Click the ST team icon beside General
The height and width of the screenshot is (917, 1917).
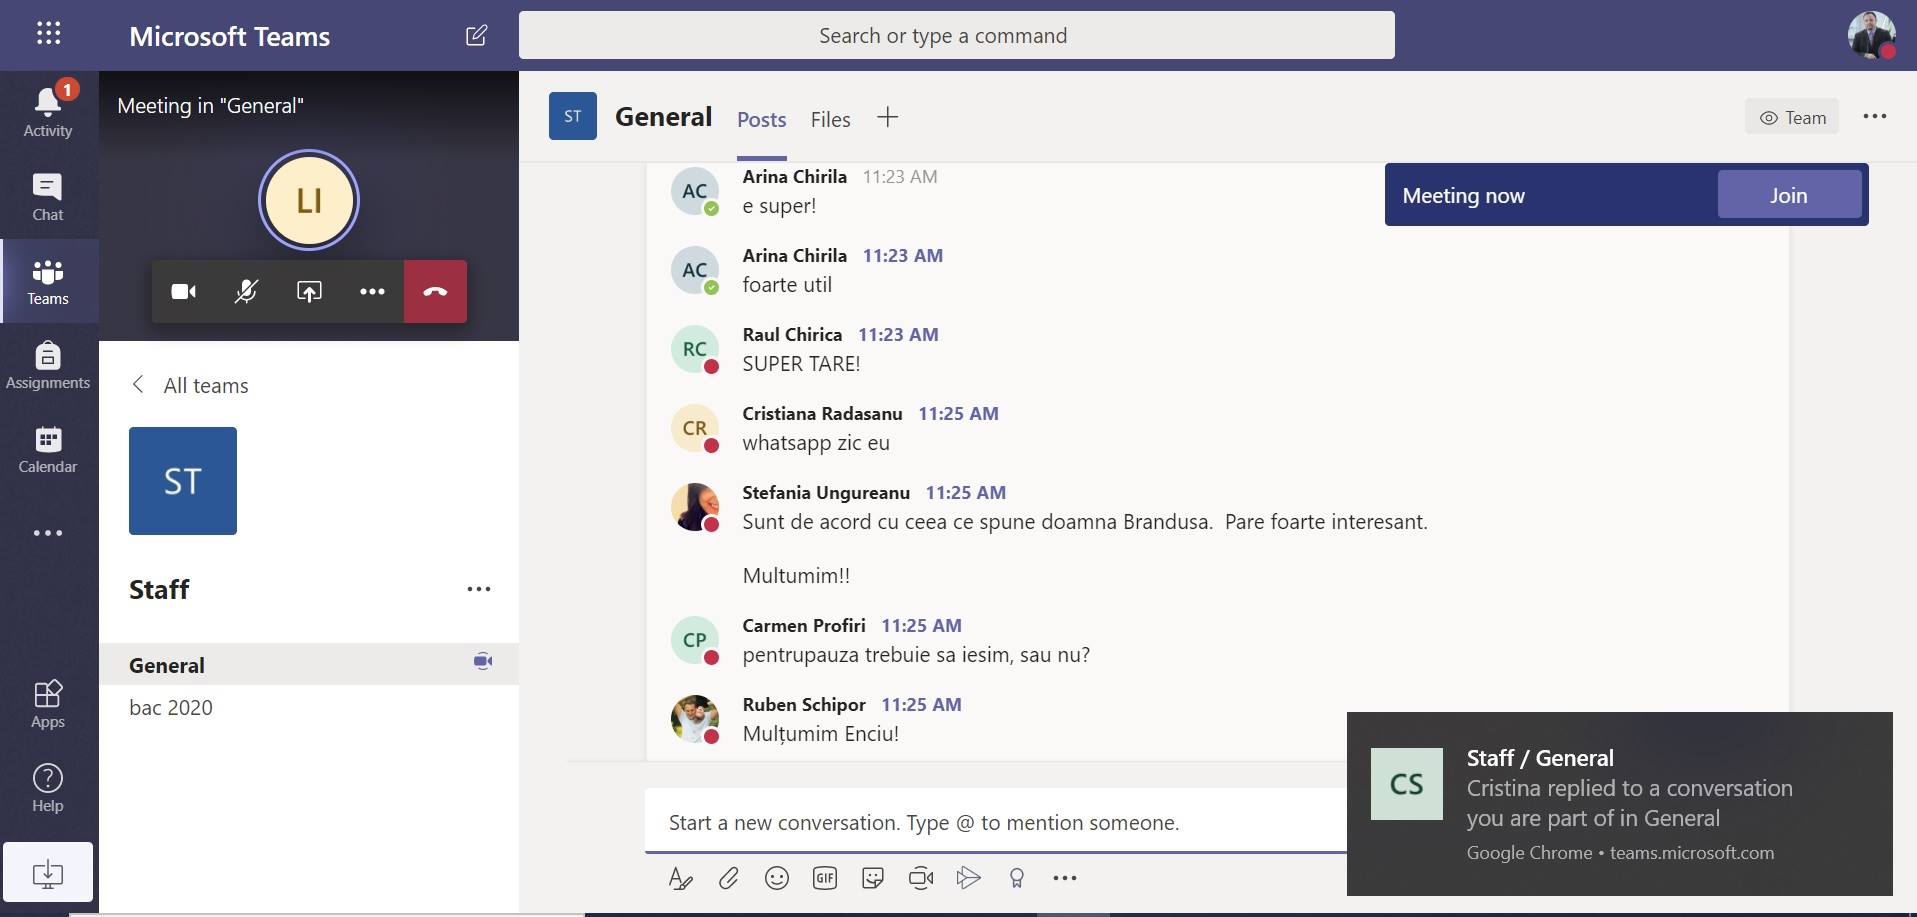[573, 116]
